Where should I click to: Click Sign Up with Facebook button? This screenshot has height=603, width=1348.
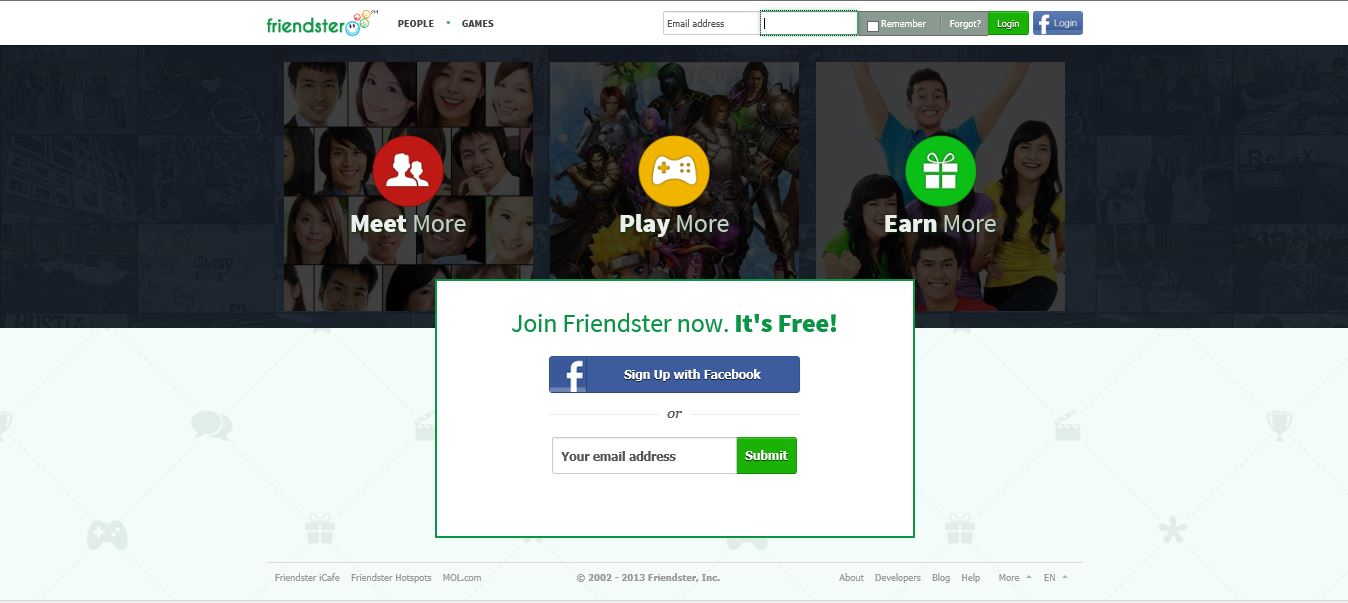tap(674, 374)
